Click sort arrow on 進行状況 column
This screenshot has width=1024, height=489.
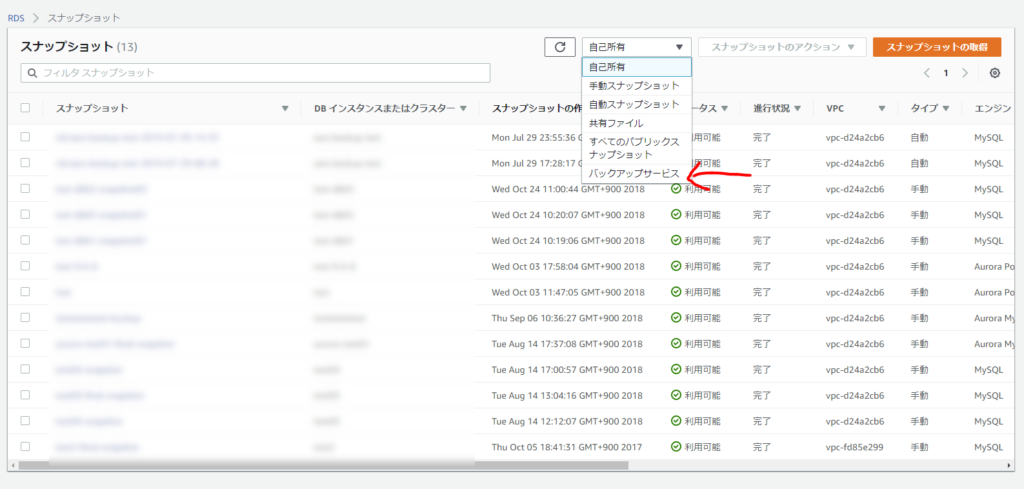tap(797, 108)
